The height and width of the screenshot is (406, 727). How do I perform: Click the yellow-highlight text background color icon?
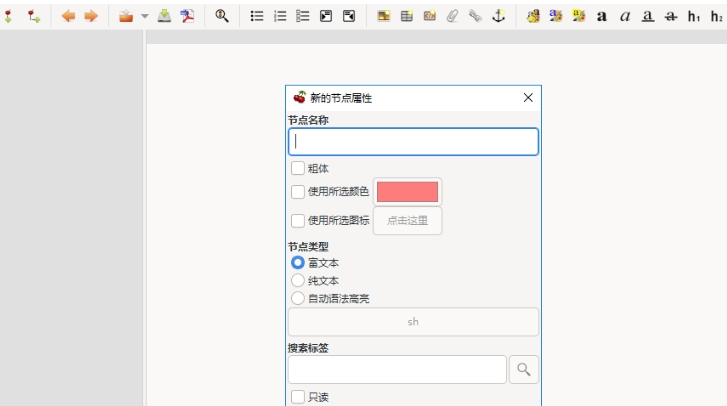point(579,16)
